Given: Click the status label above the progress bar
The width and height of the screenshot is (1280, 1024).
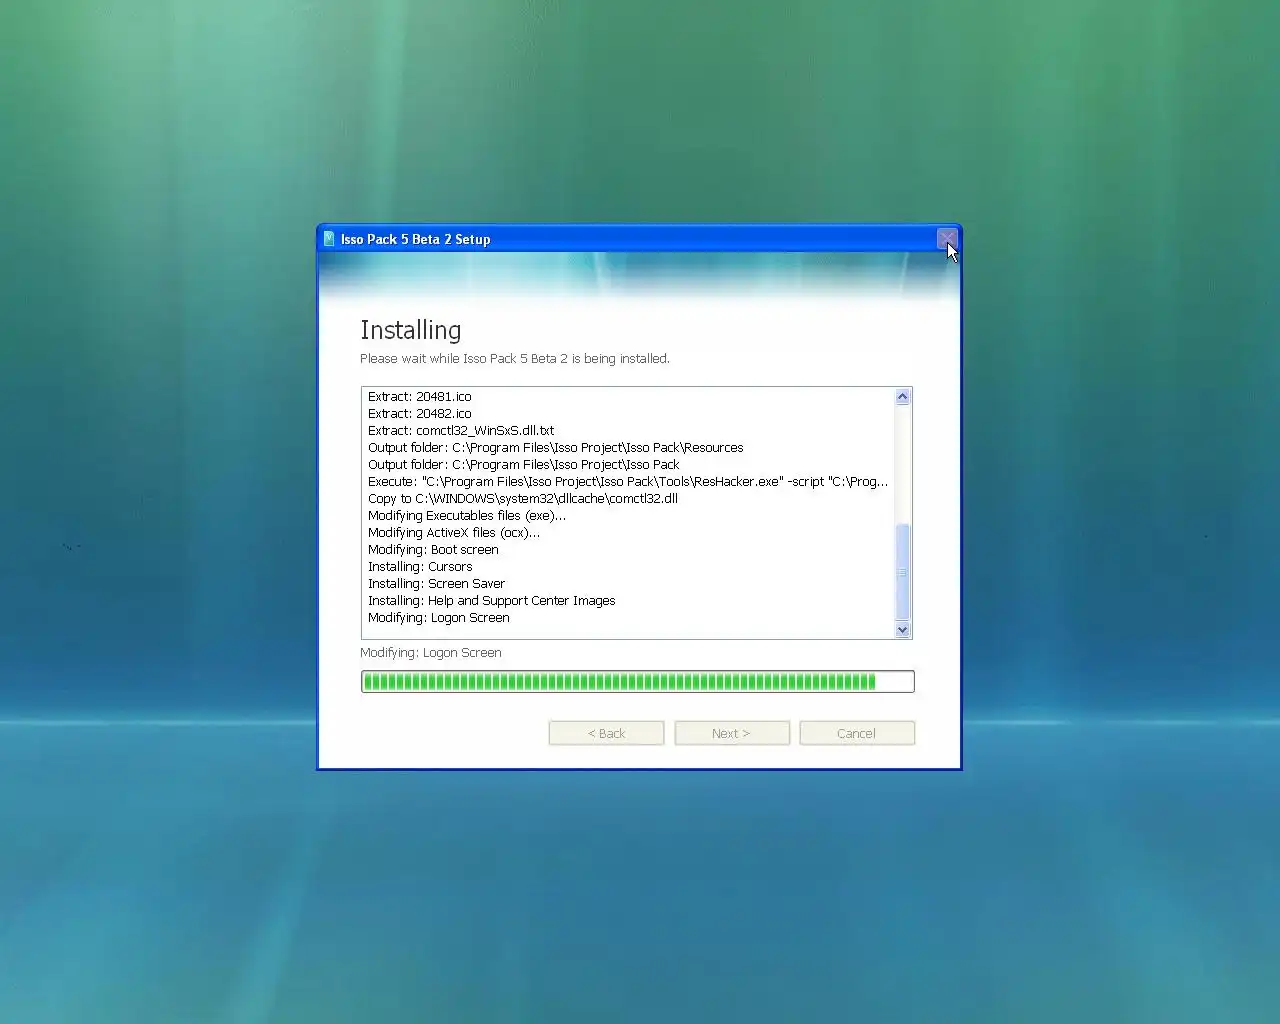Looking at the screenshot, I should pyautogui.click(x=431, y=653).
